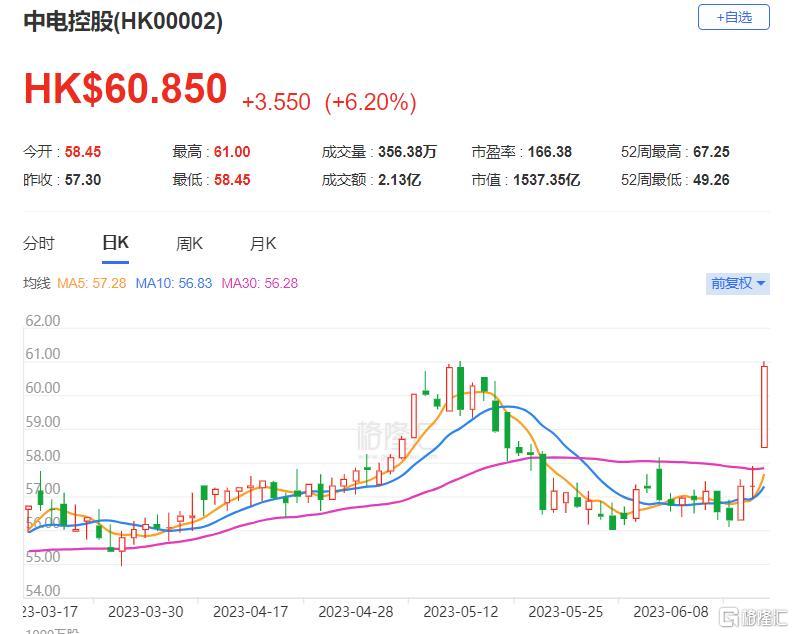The width and height of the screenshot is (794, 634).
Task: Switch to the 分时 chart tab
Action: point(39,243)
